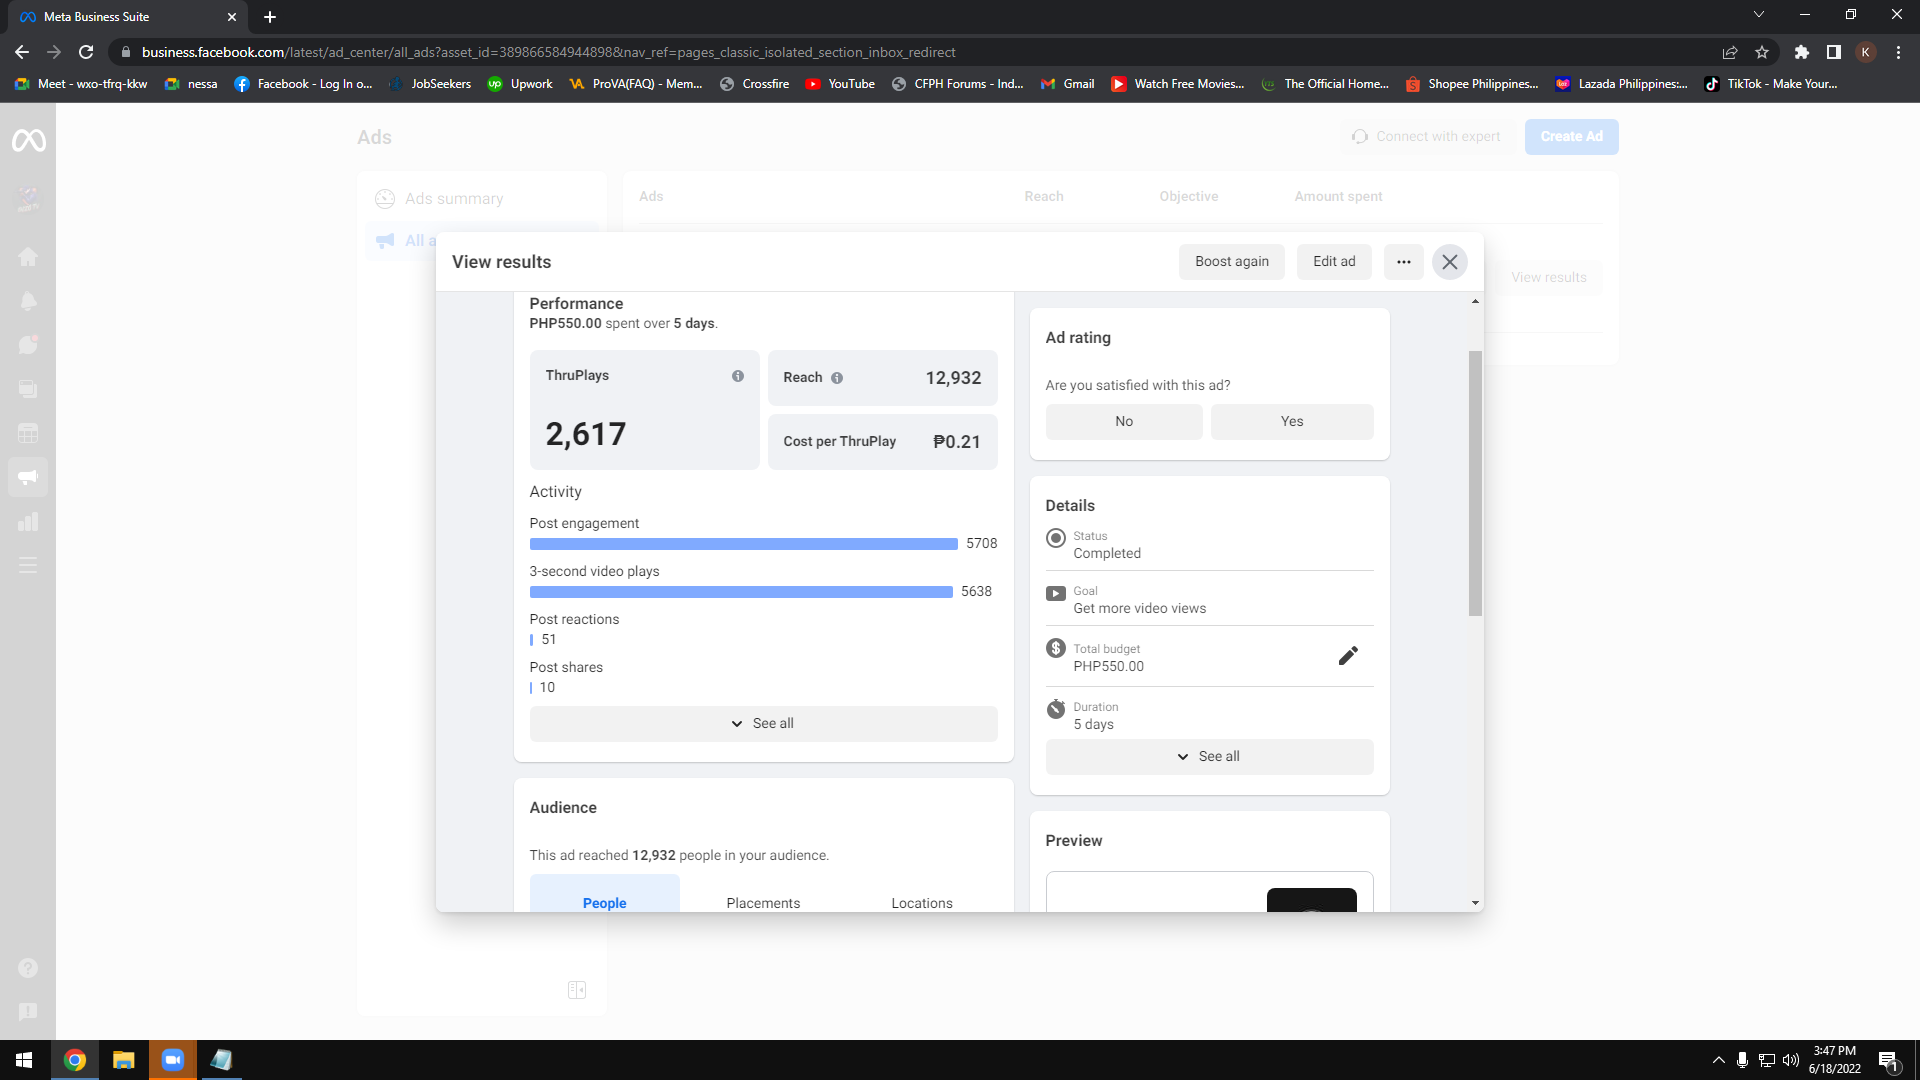Open the three-dots more options menu

tap(1404, 262)
